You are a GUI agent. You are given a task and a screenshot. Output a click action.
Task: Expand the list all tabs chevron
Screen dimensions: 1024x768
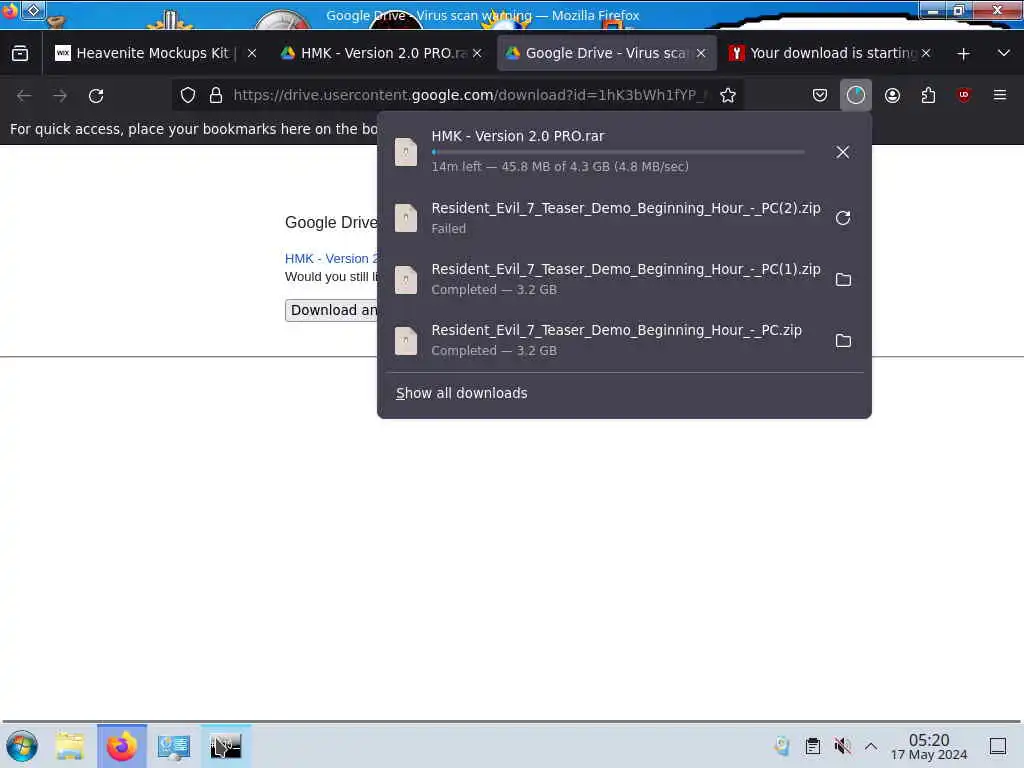[1004, 54]
